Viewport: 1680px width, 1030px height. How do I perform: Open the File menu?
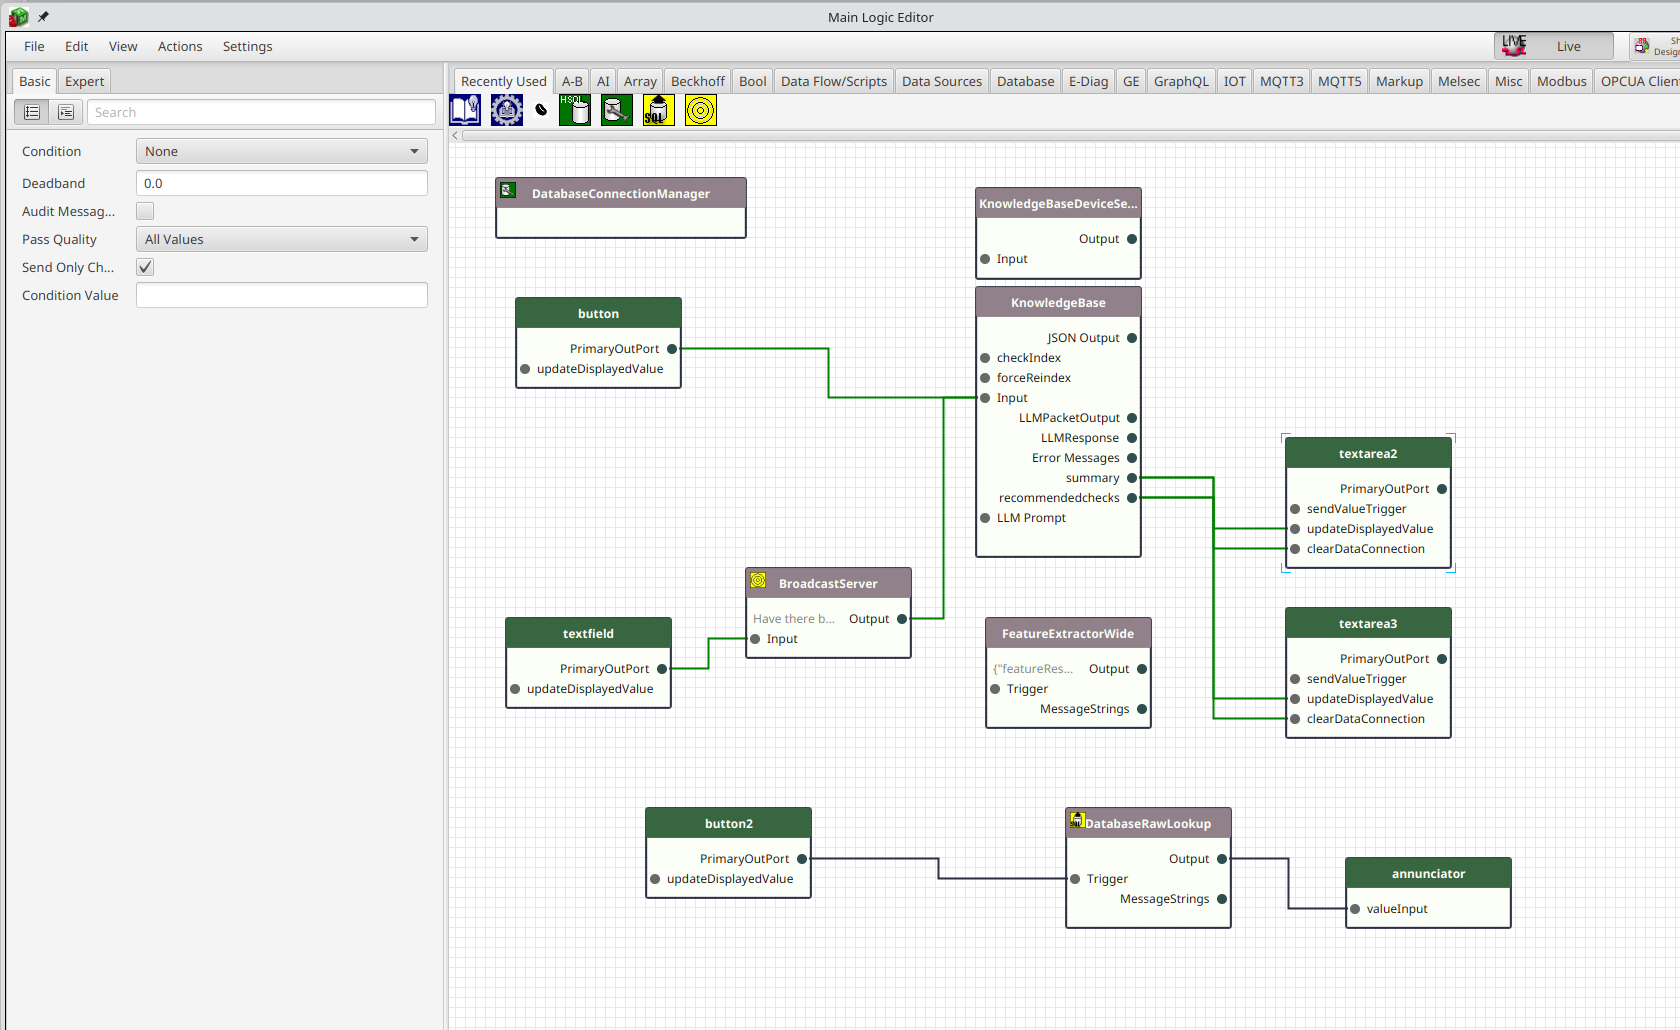34,46
